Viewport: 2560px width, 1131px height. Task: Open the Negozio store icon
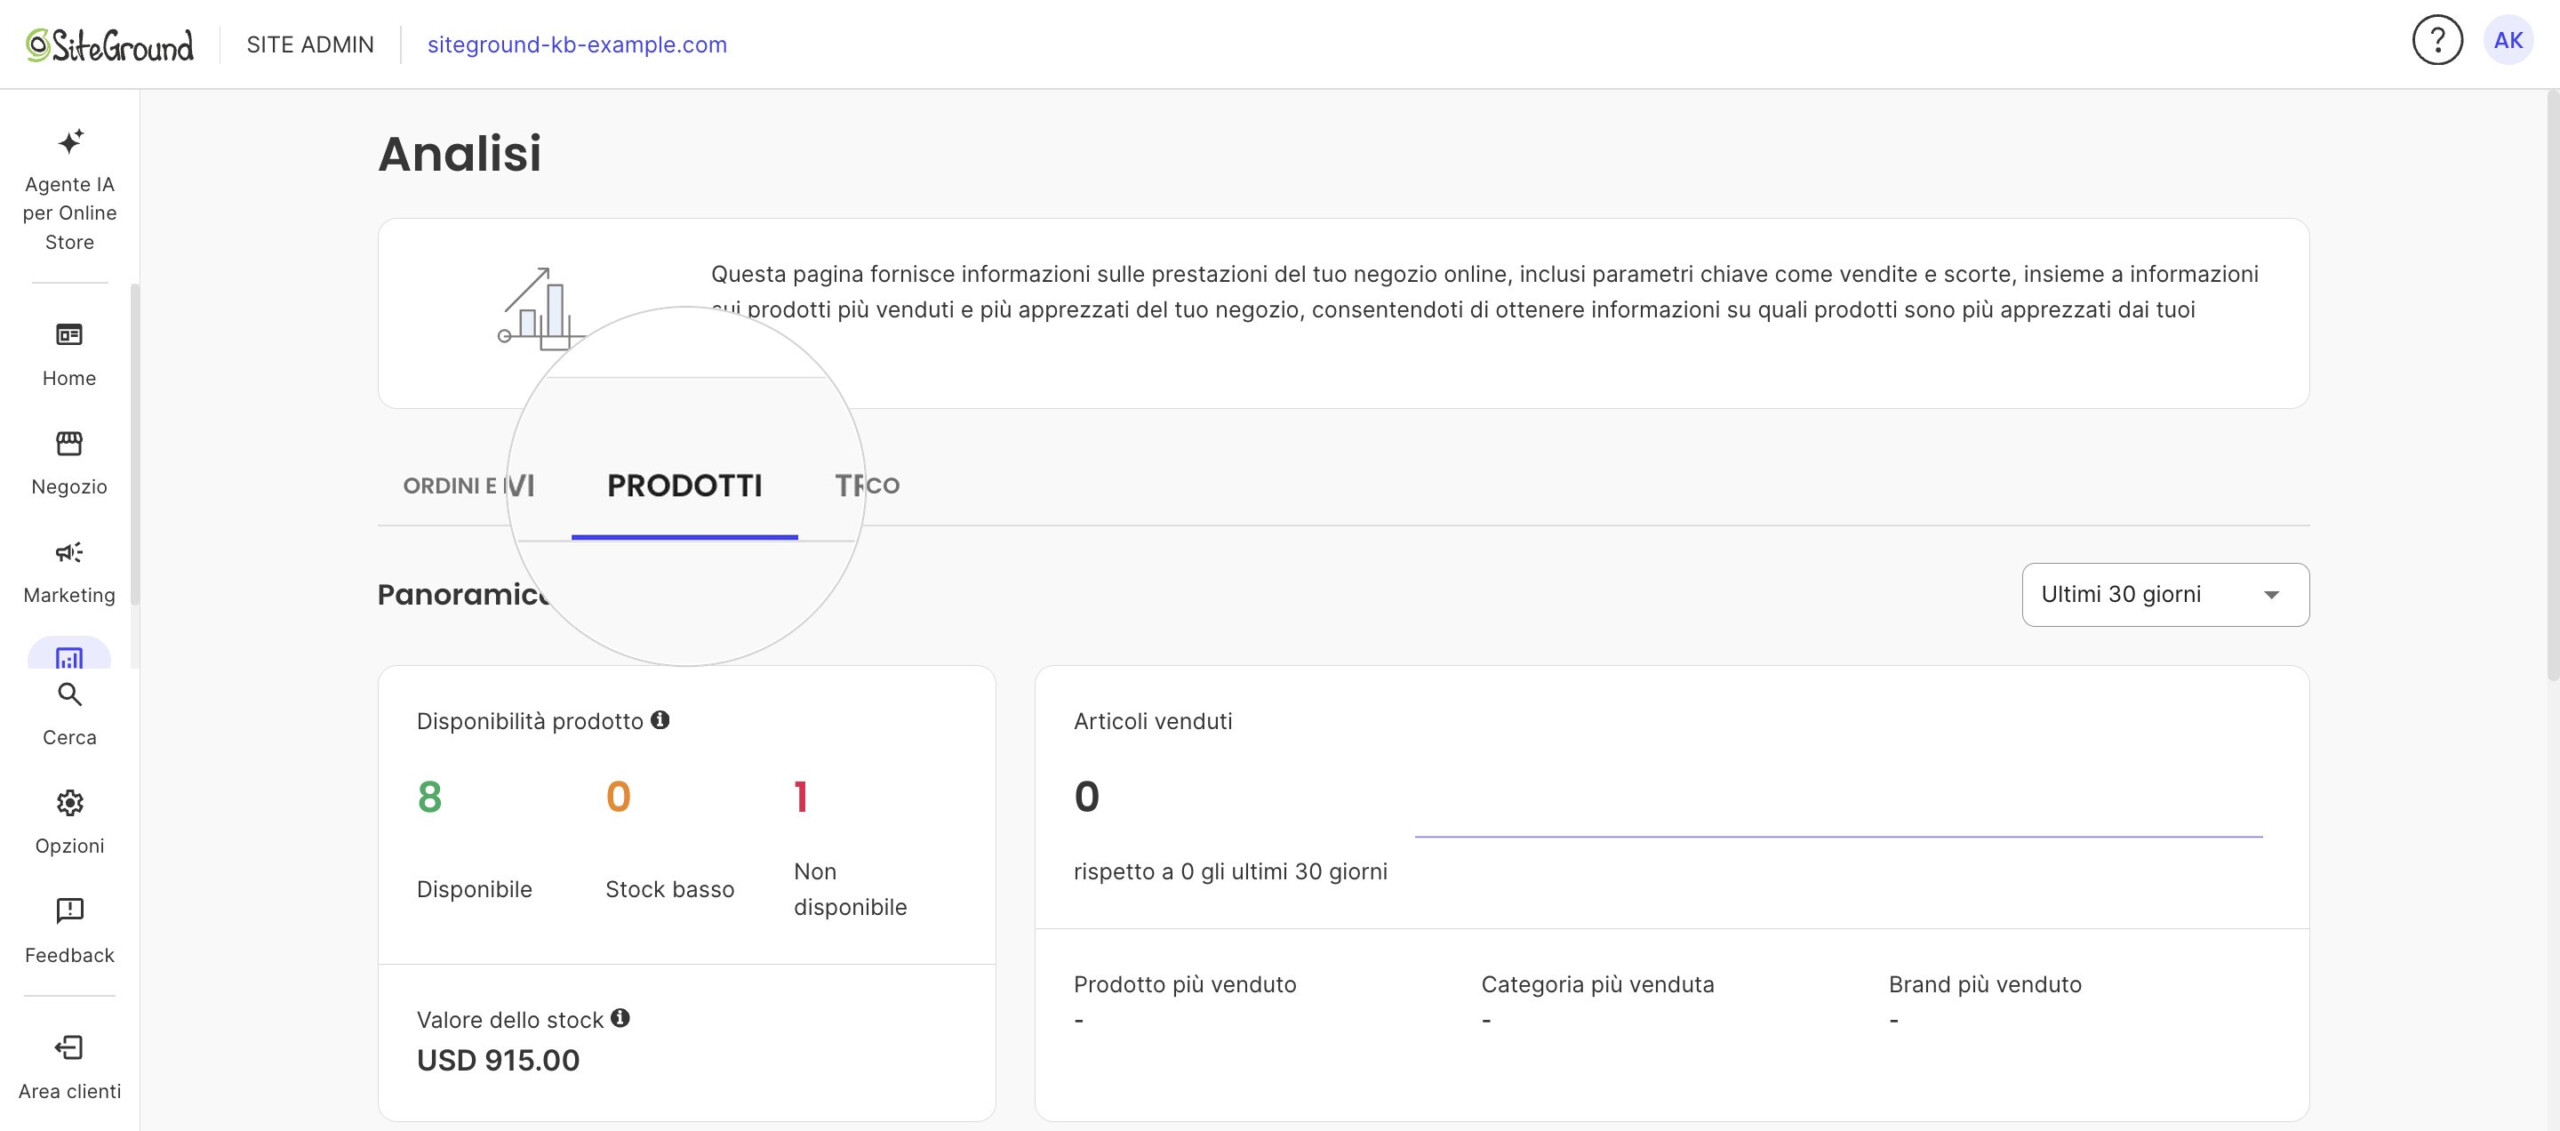click(x=69, y=443)
